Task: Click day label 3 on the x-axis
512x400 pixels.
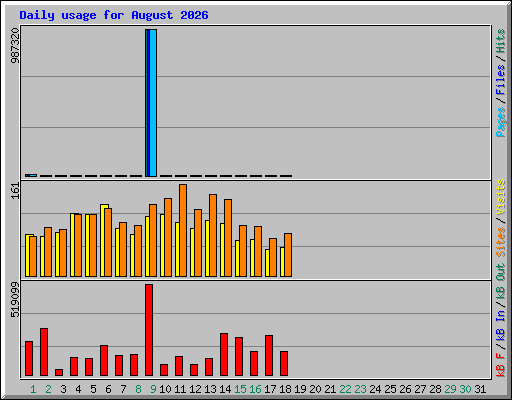Action: tap(63, 389)
